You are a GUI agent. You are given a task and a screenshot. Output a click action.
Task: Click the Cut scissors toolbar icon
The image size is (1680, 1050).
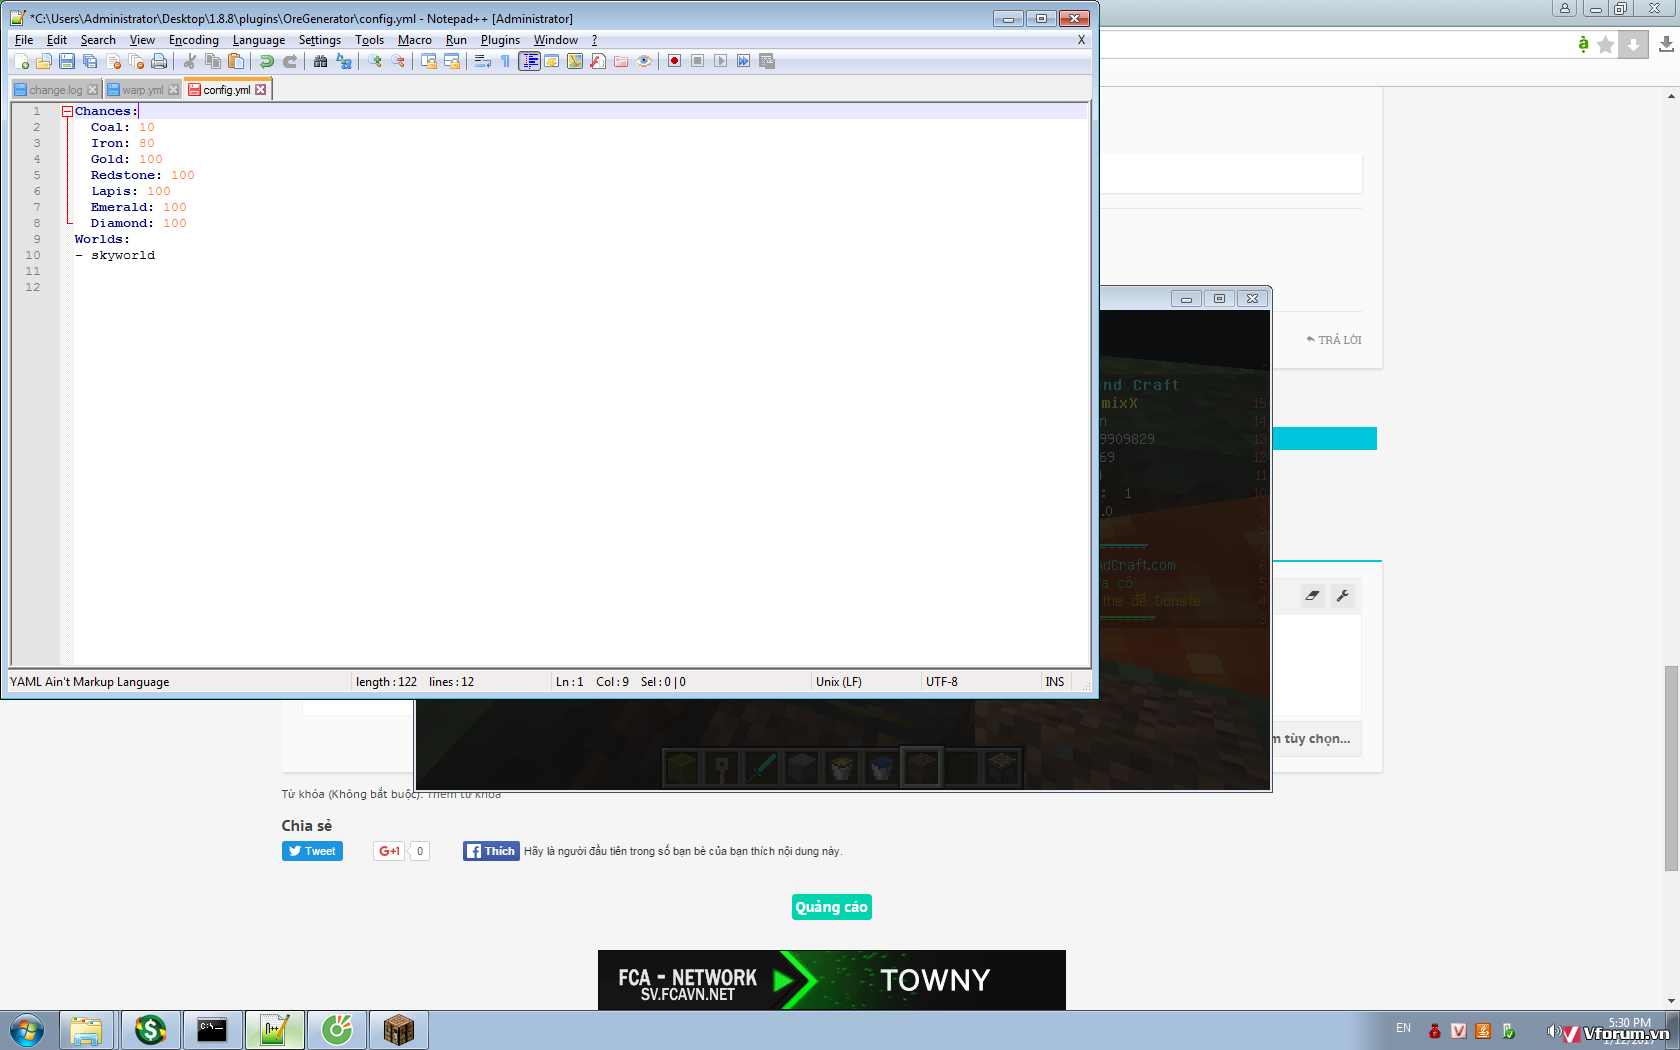click(x=190, y=61)
